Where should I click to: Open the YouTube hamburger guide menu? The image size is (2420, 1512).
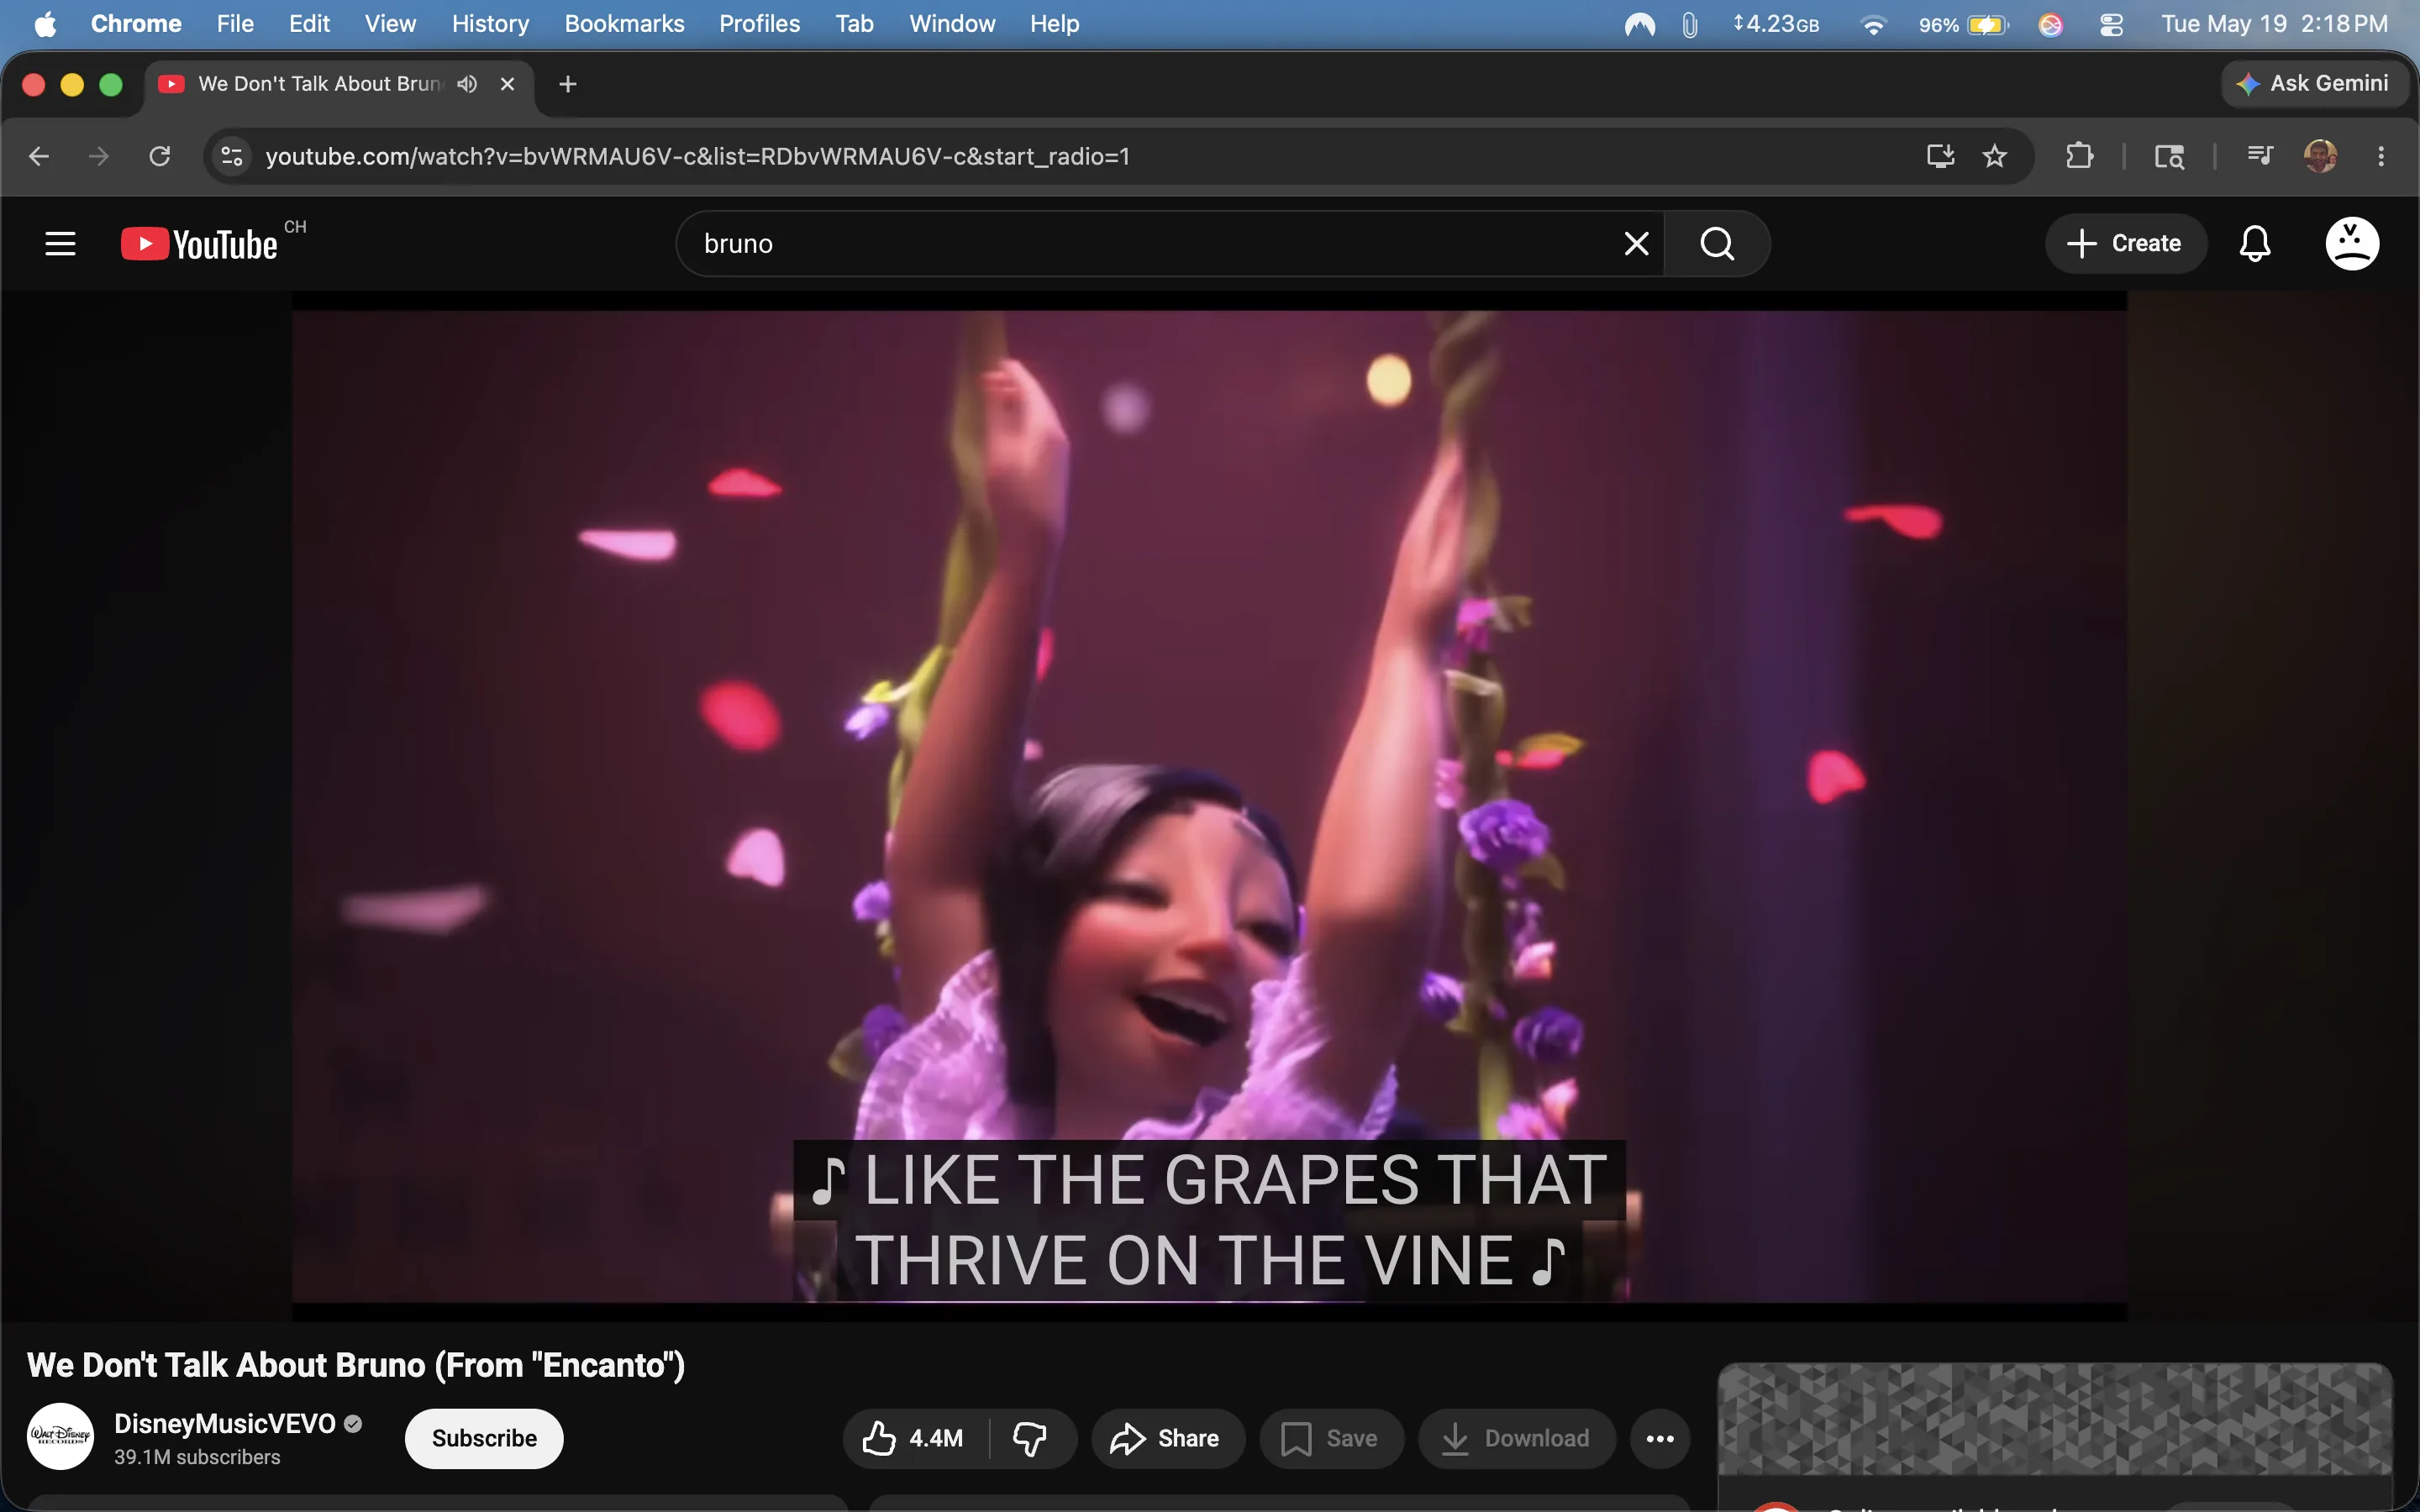pos(60,243)
